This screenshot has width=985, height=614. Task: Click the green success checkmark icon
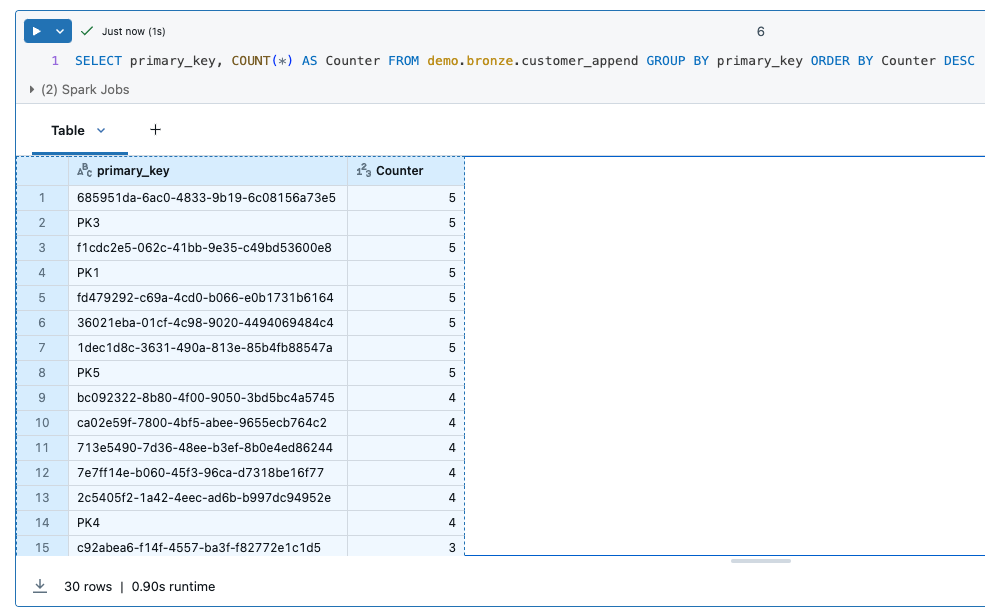(x=88, y=32)
